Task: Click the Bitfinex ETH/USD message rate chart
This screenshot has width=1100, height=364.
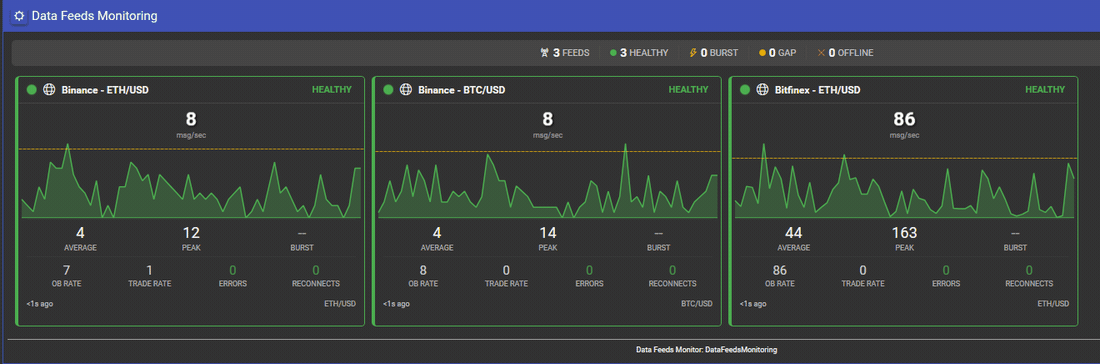Action: [x=904, y=180]
